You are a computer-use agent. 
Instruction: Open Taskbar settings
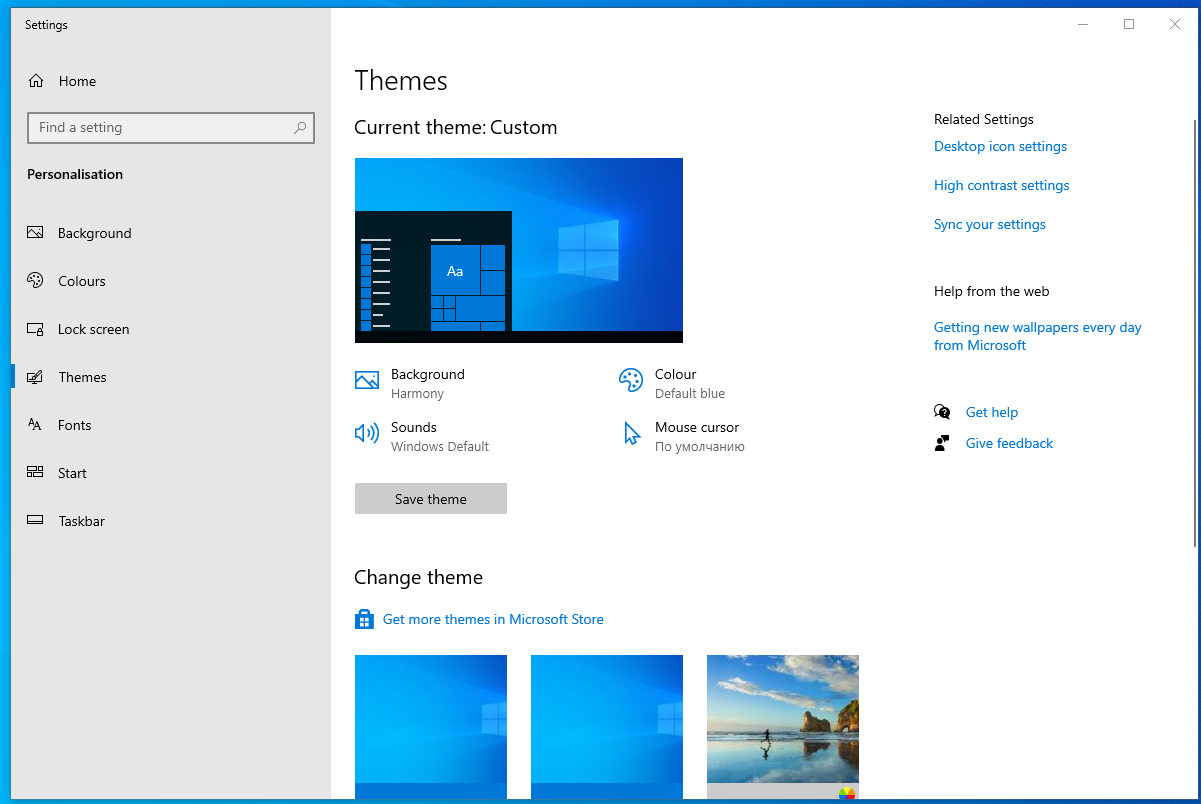click(x=170, y=521)
